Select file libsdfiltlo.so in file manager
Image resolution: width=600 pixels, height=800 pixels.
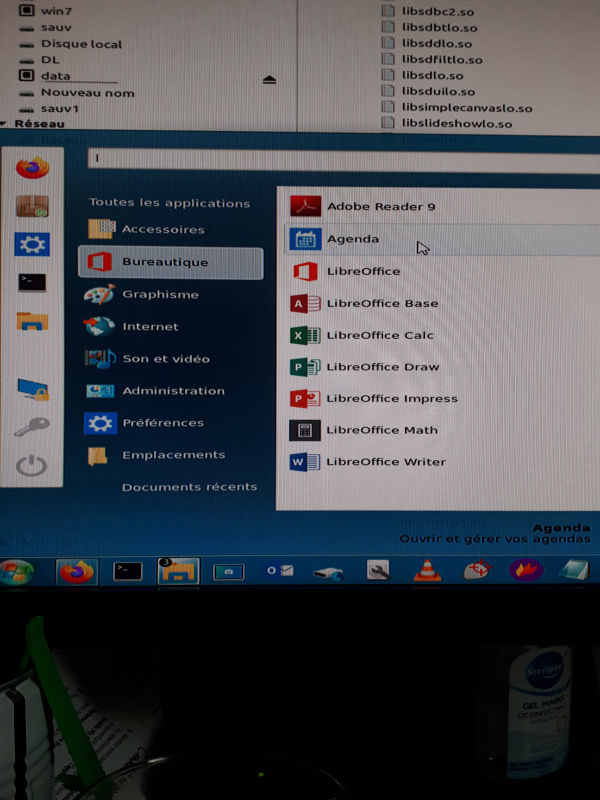433,60
